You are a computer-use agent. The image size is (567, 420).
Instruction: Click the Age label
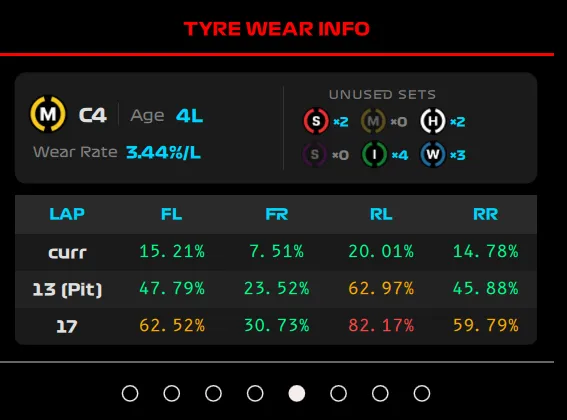click(x=147, y=116)
